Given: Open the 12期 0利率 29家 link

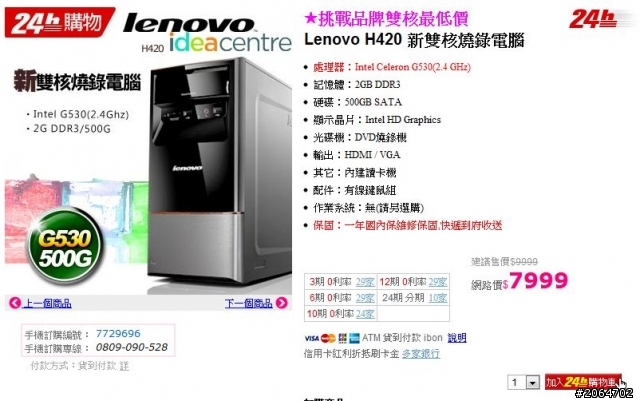Looking at the screenshot, I should pyautogui.click(x=438, y=282).
